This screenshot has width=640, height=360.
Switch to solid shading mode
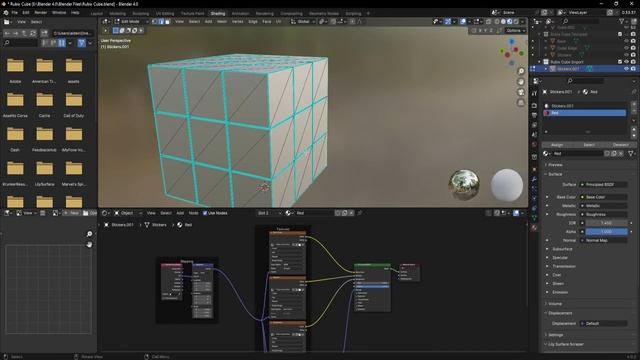tap(503, 22)
